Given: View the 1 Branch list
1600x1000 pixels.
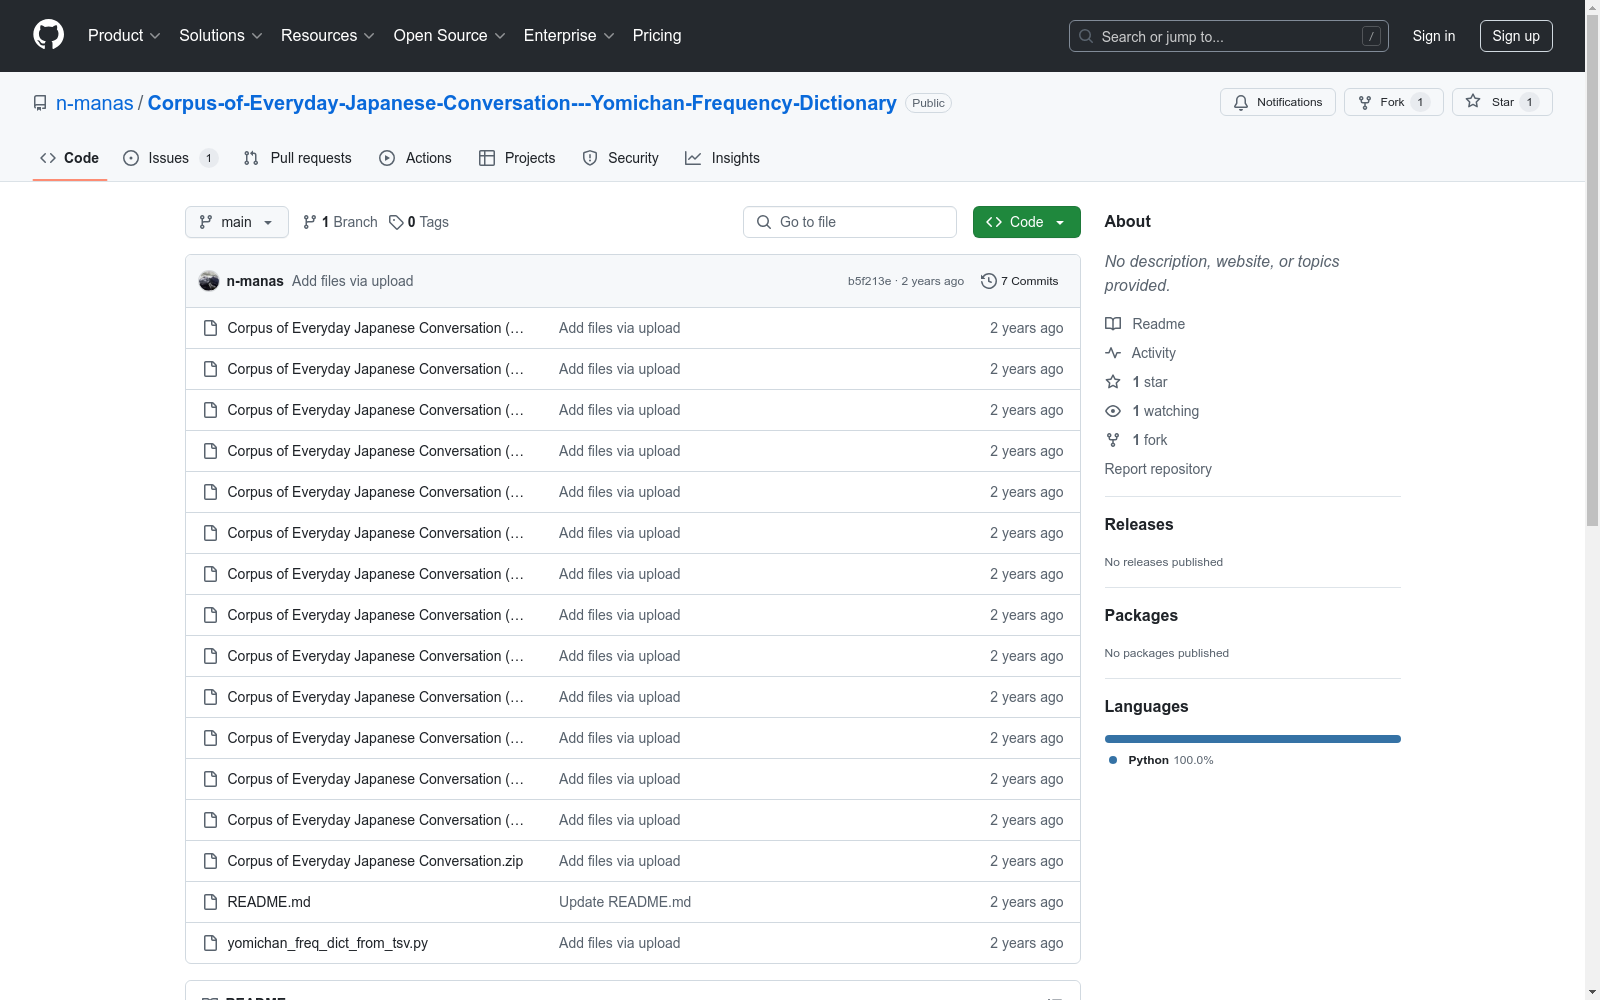Looking at the screenshot, I should pos(340,222).
